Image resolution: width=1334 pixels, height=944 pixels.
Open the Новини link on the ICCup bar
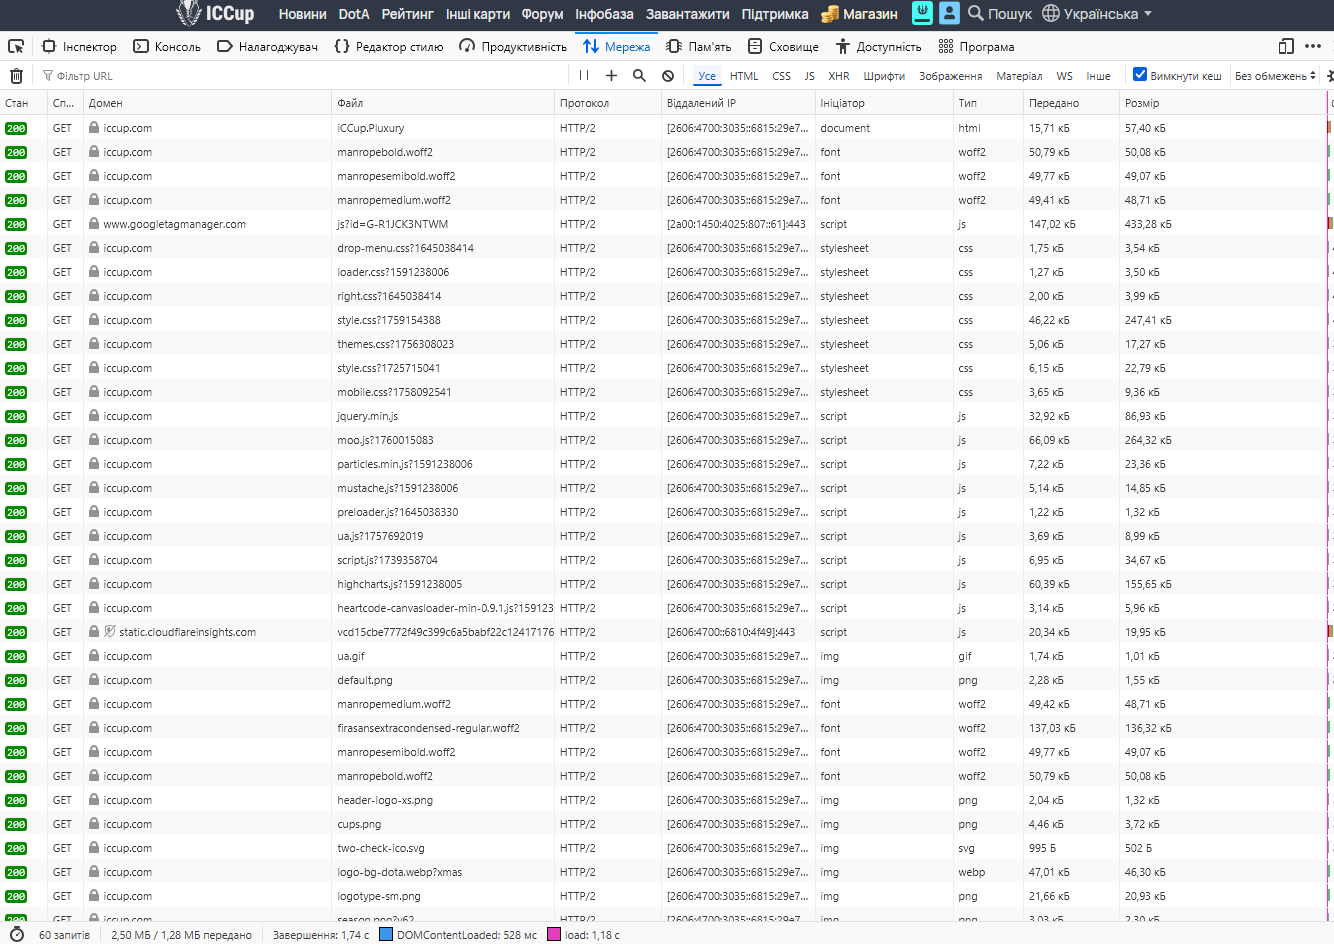pyautogui.click(x=303, y=14)
